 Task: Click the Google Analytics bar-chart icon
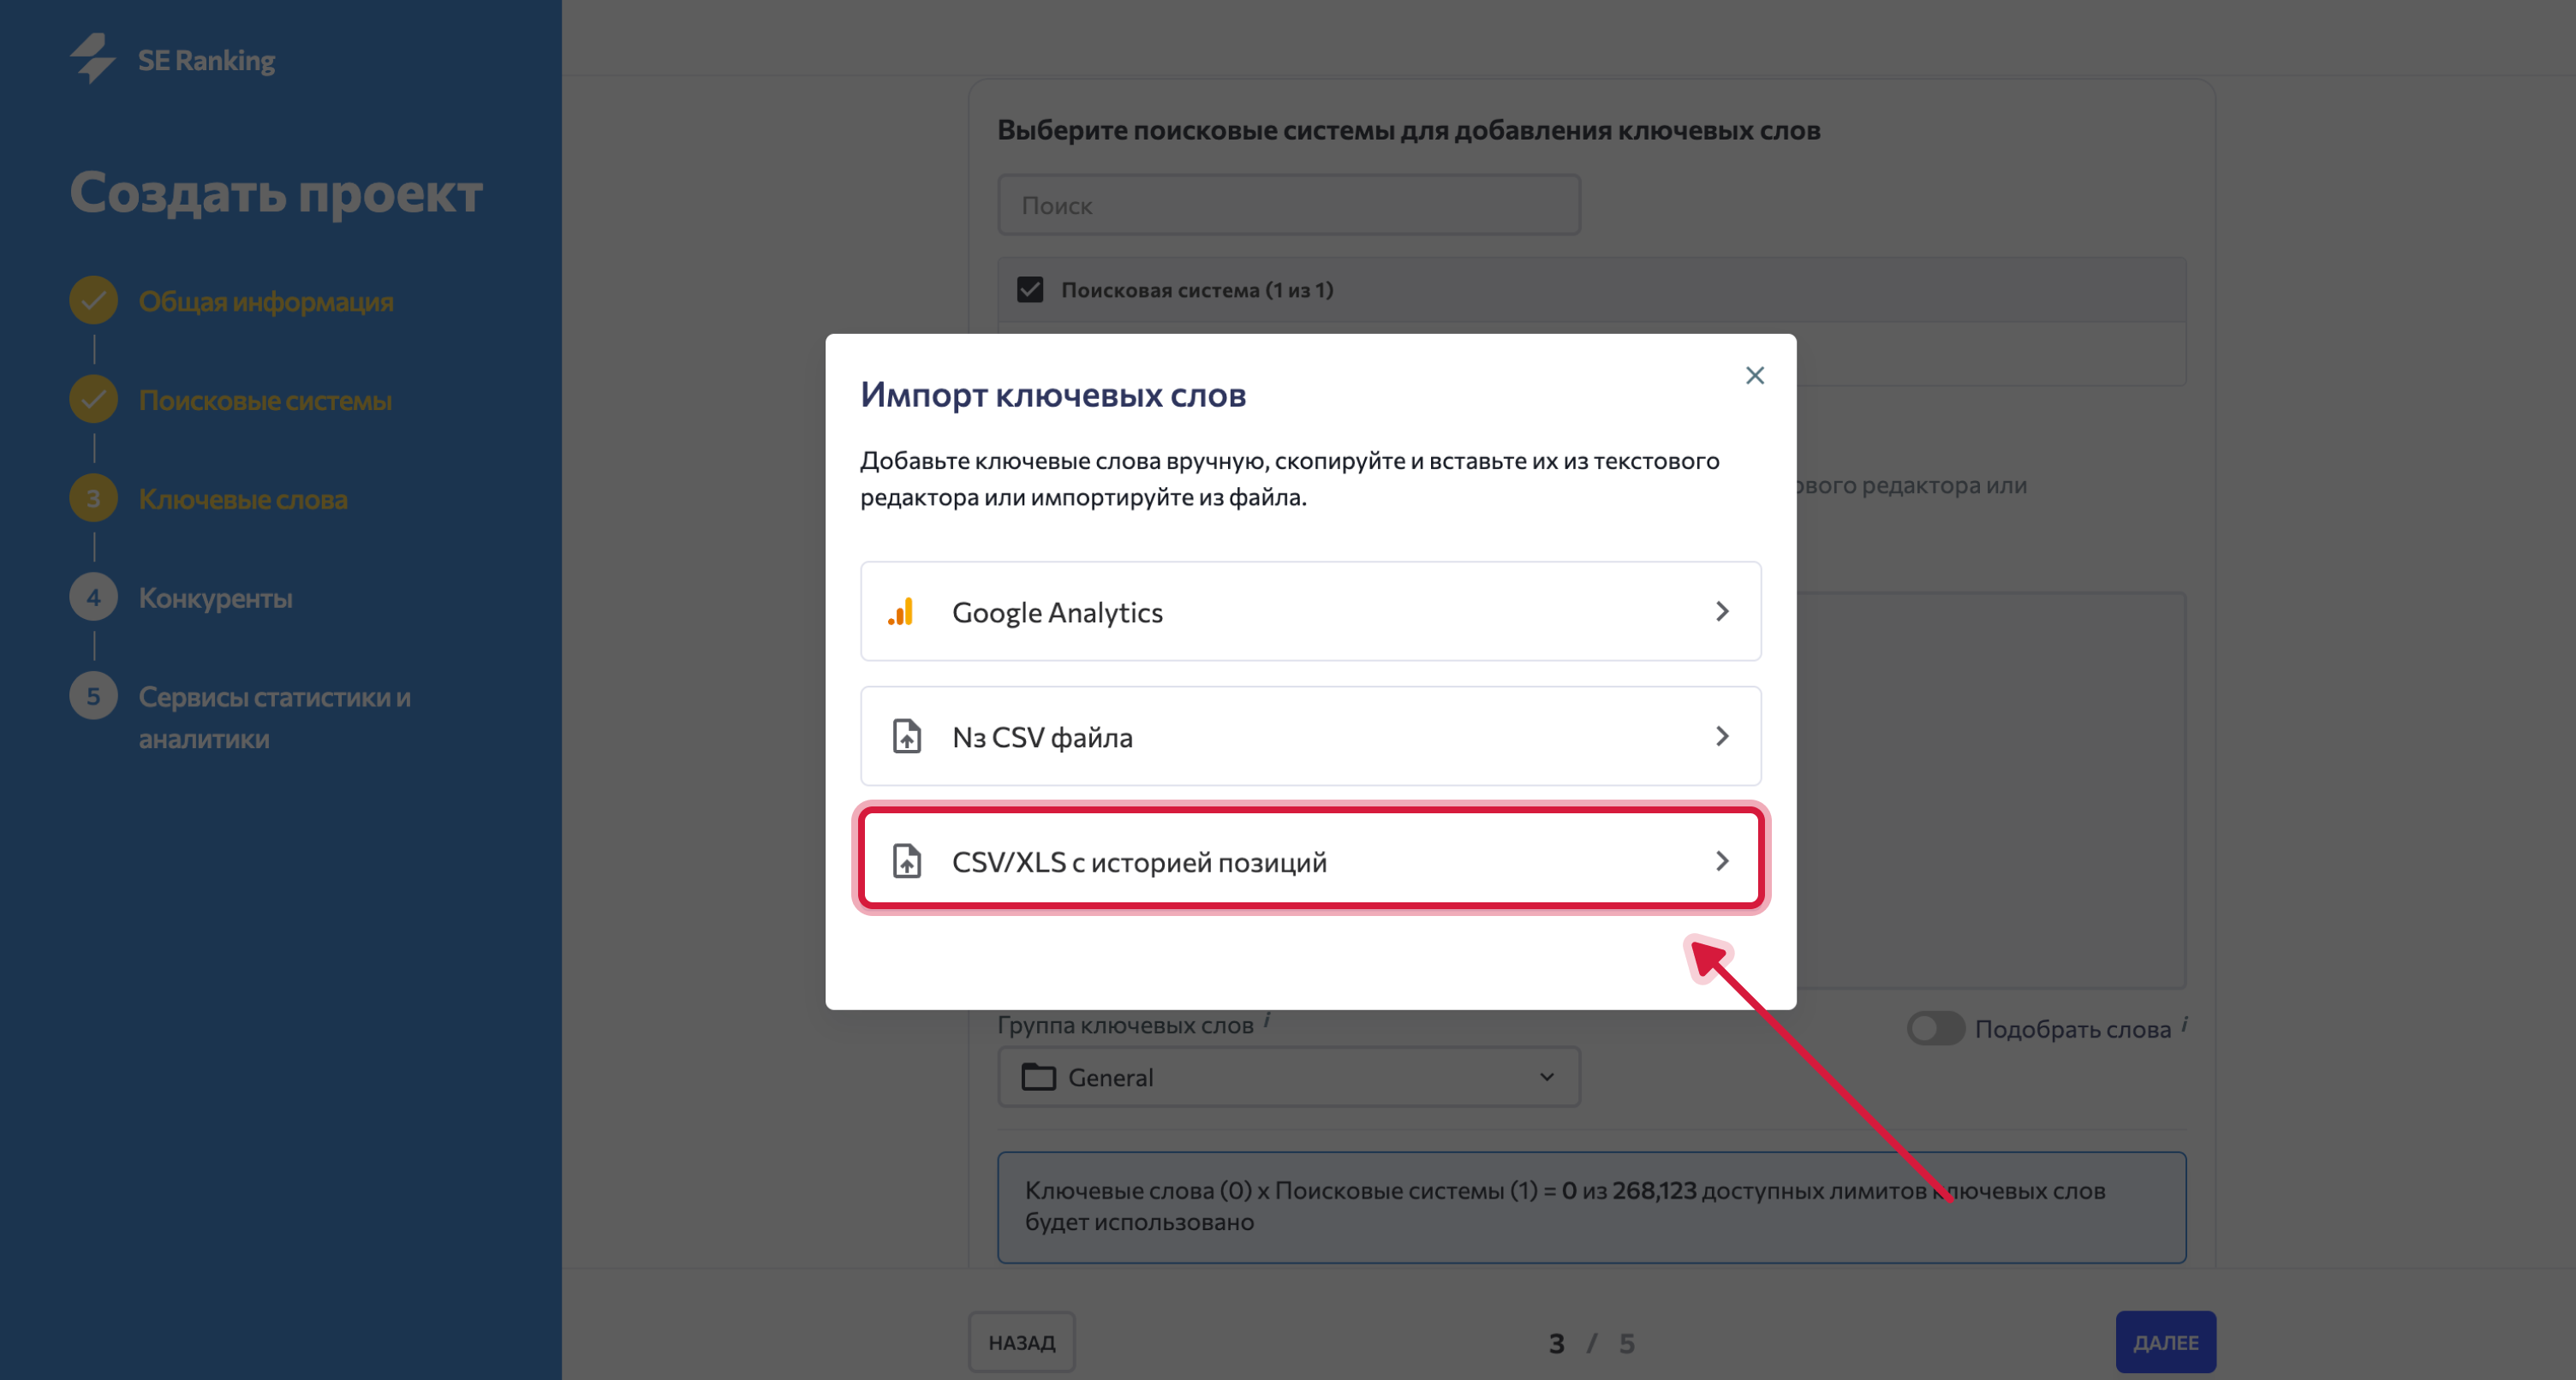(x=901, y=611)
